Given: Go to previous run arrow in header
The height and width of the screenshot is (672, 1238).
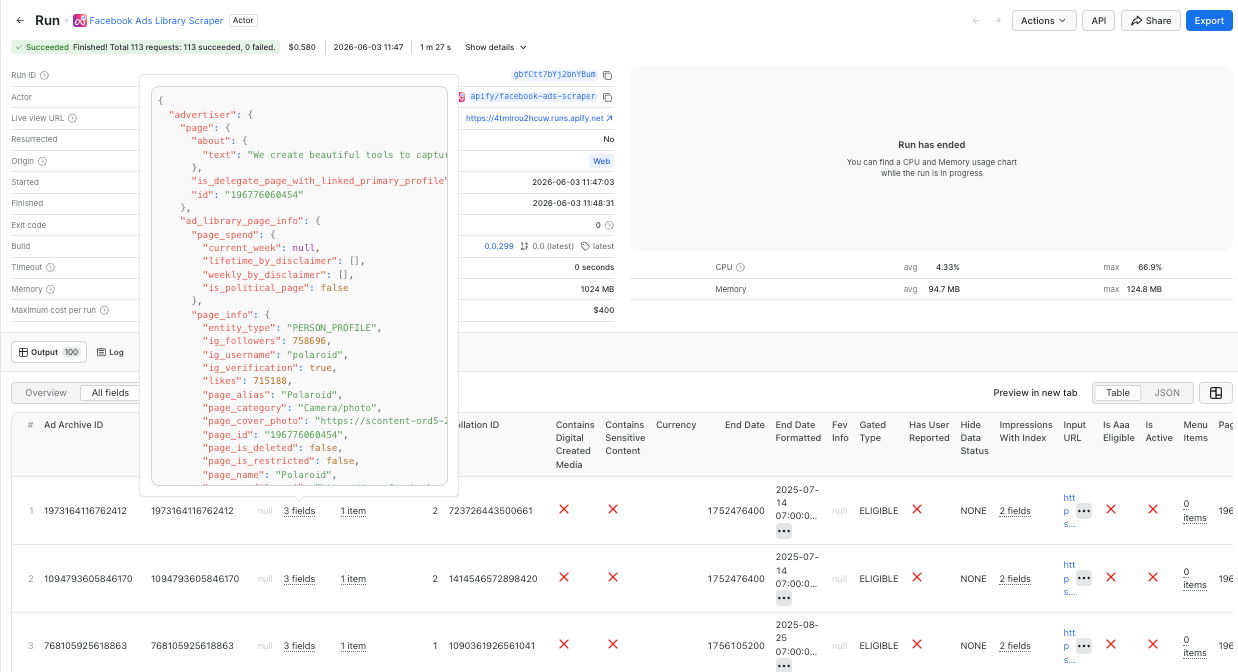Looking at the screenshot, I should pyautogui.click(x=976, y=20).
